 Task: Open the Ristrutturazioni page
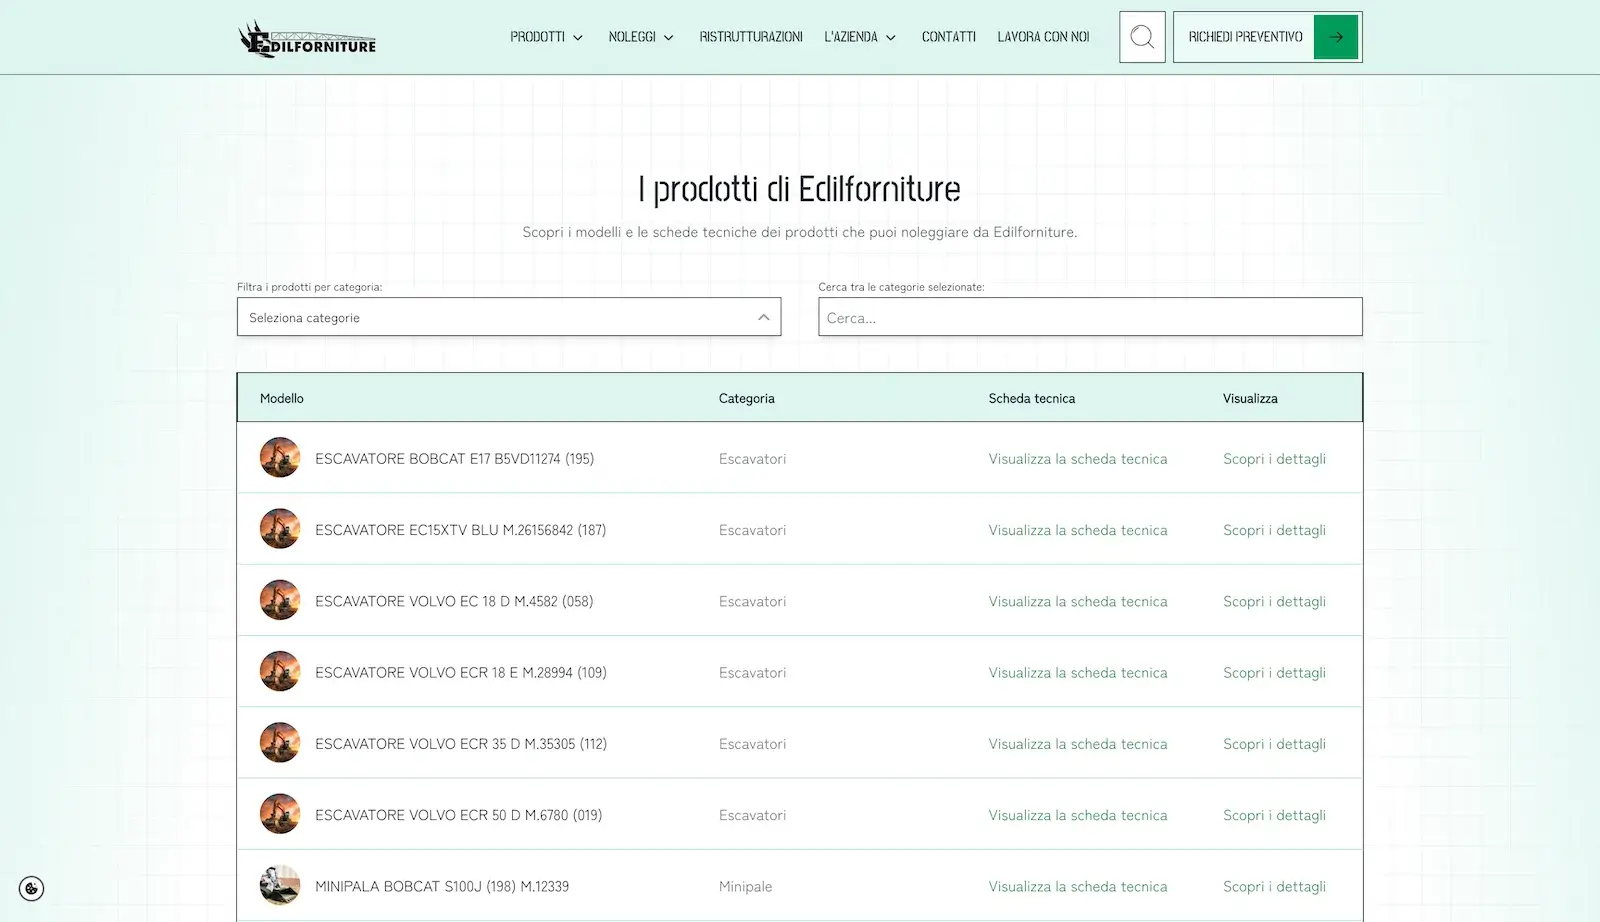tap(751, 37)
